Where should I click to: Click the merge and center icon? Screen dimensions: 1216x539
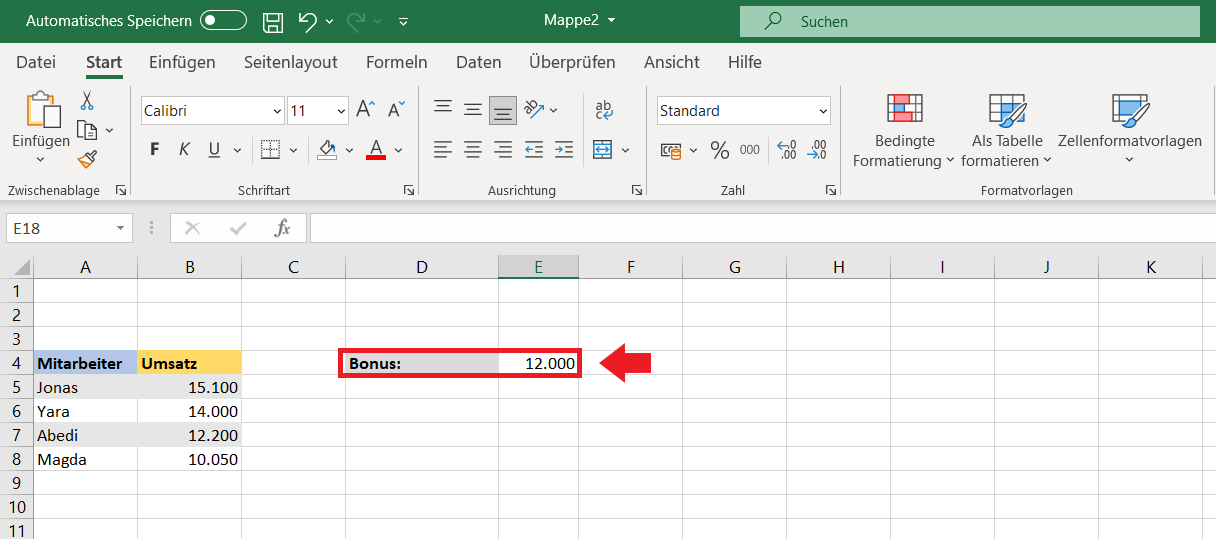tap(602, 150)
